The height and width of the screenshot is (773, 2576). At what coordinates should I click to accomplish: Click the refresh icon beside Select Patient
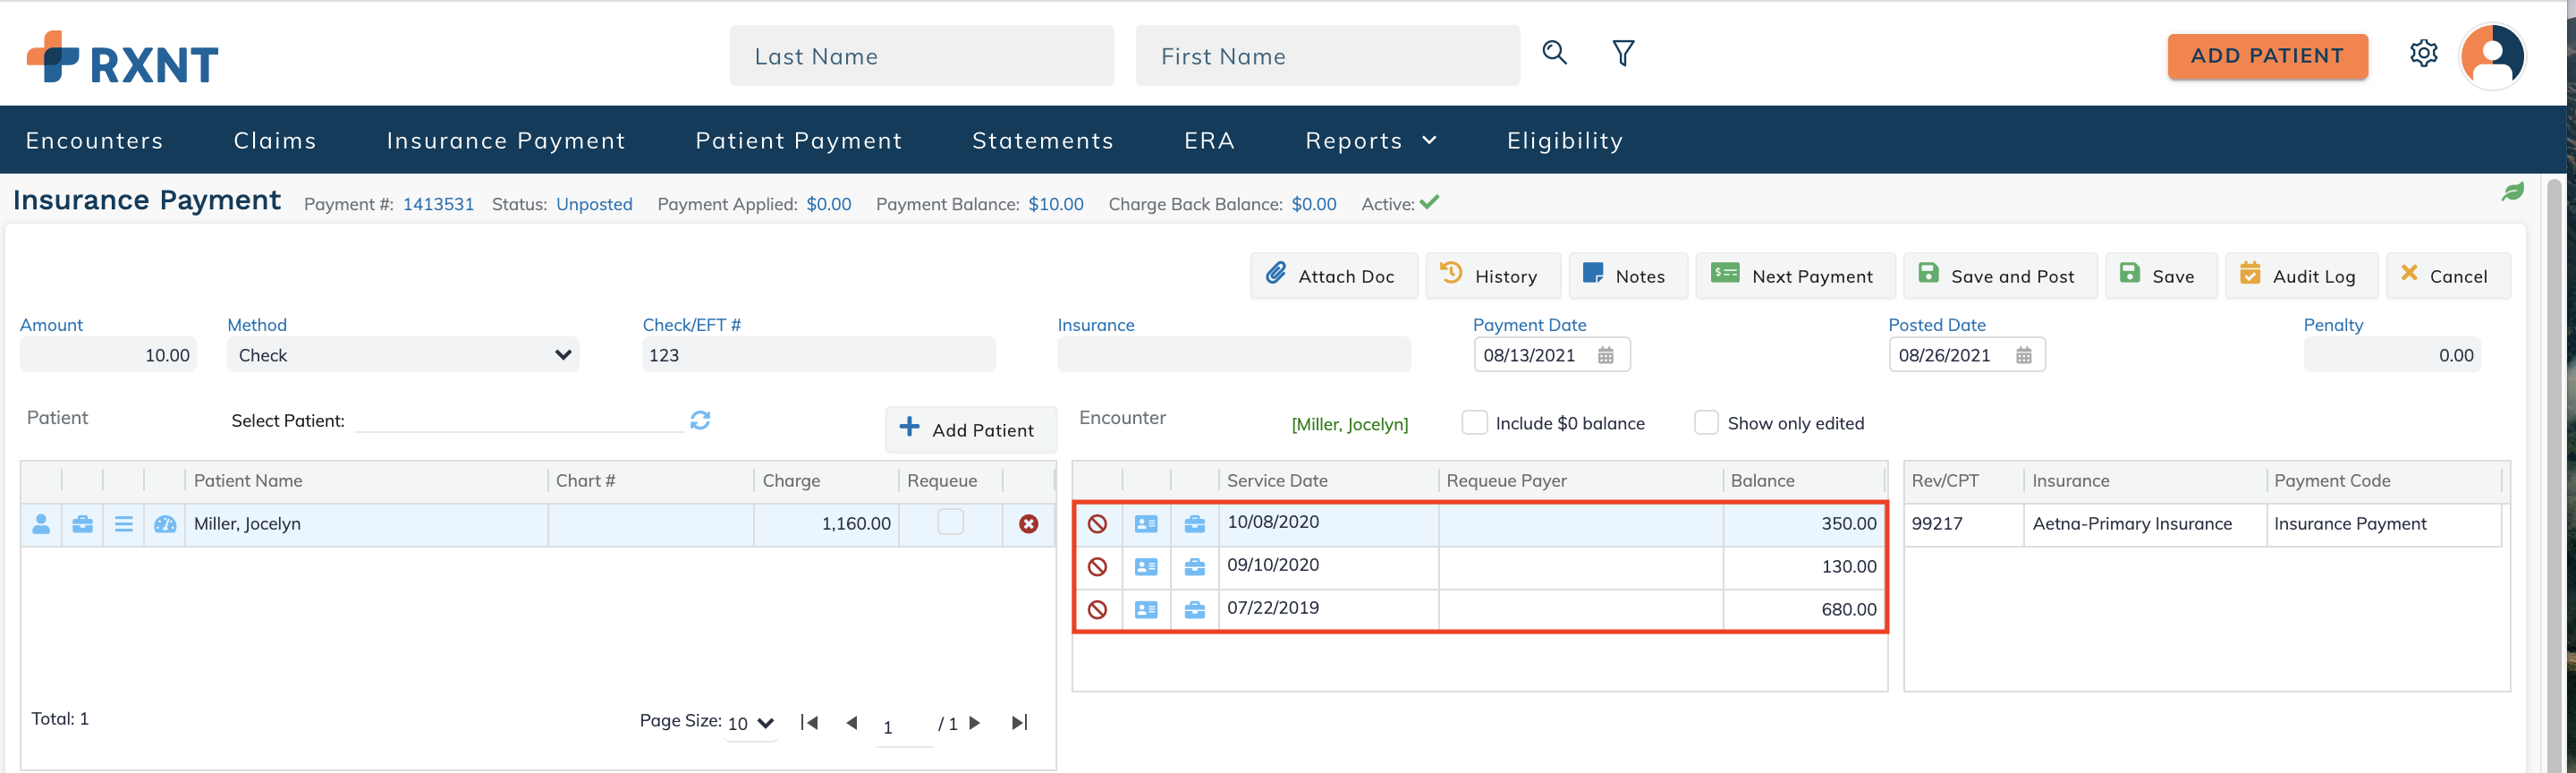click(700, 420)
